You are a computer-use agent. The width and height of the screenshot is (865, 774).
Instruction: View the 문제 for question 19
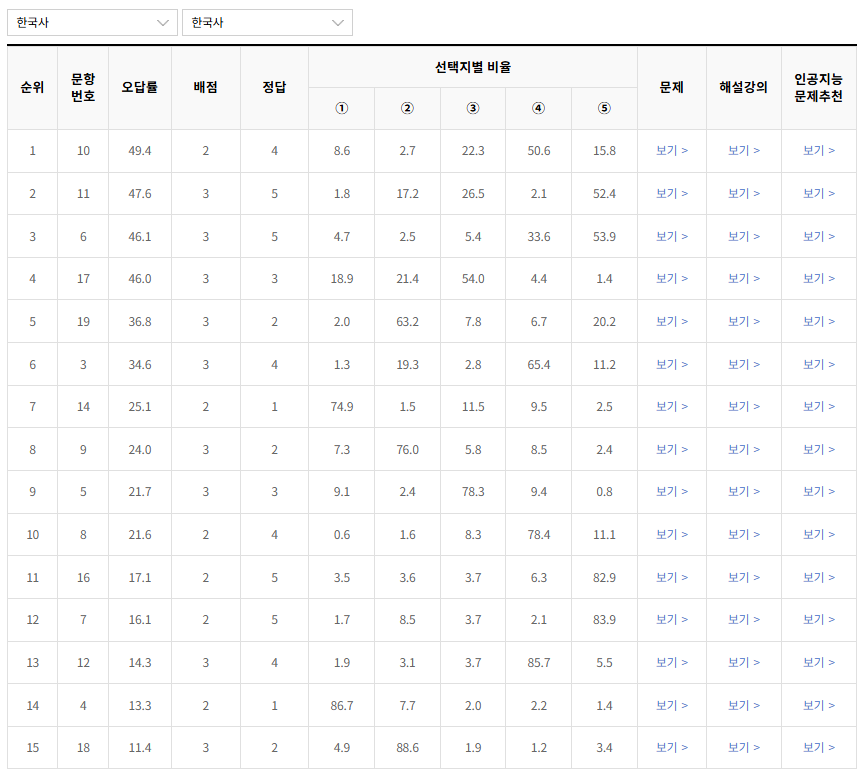(x=671, y=321)
